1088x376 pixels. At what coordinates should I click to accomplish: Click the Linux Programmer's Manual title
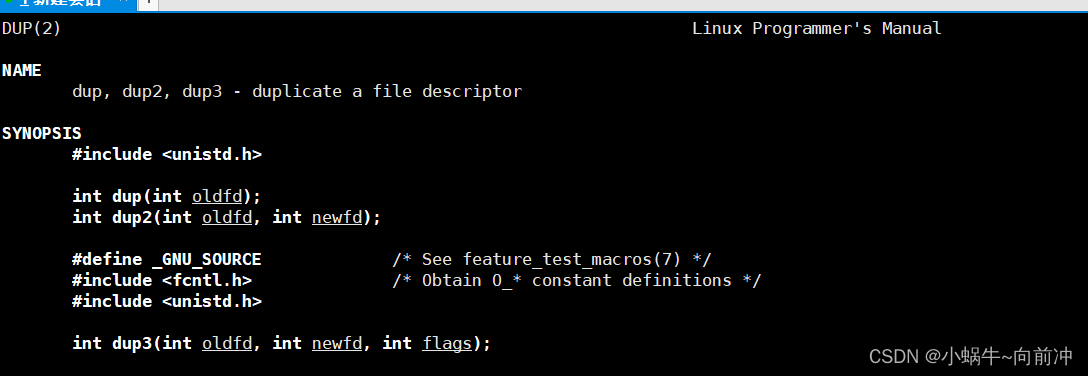pos(817,29)
